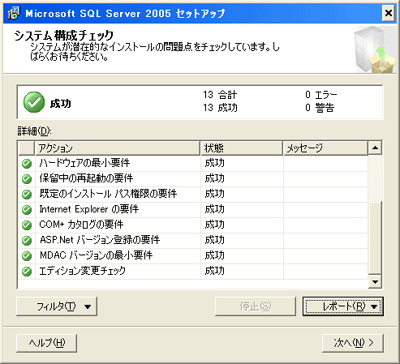Image resolution: width=400 pixels, height=364 pixels.
Task: Open the フィルタ(T) dropdown button
Action: click(x=57, y=306)
